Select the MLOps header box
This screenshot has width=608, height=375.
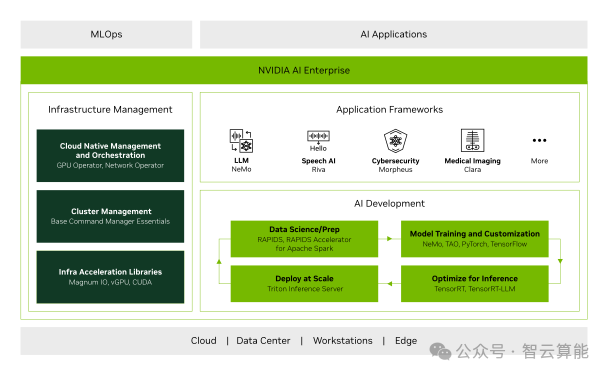click(106, 35)
